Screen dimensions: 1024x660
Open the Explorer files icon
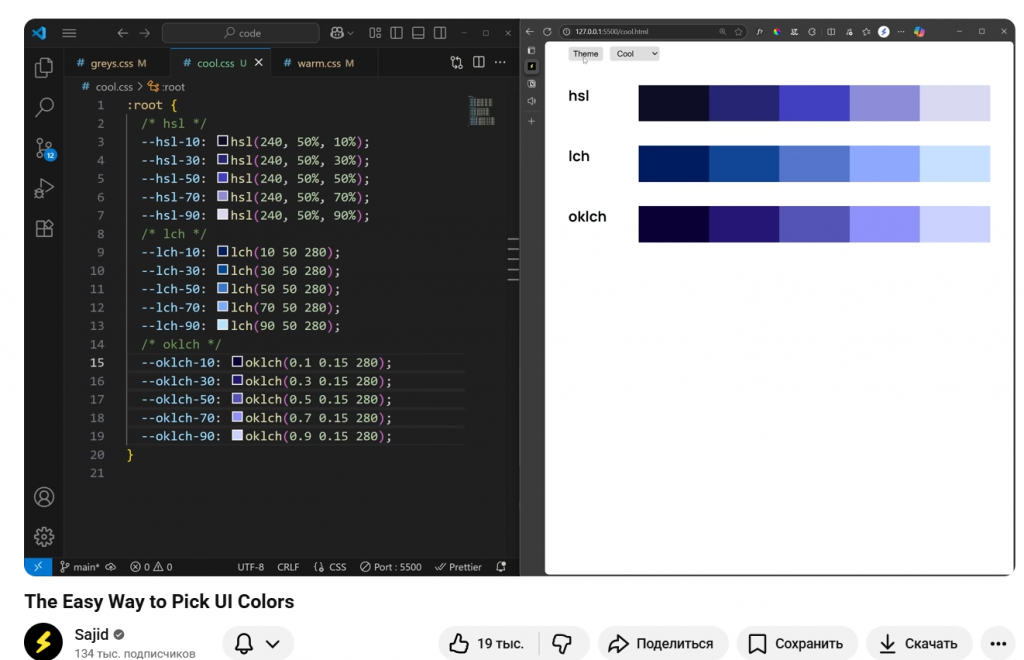point(44,67)
